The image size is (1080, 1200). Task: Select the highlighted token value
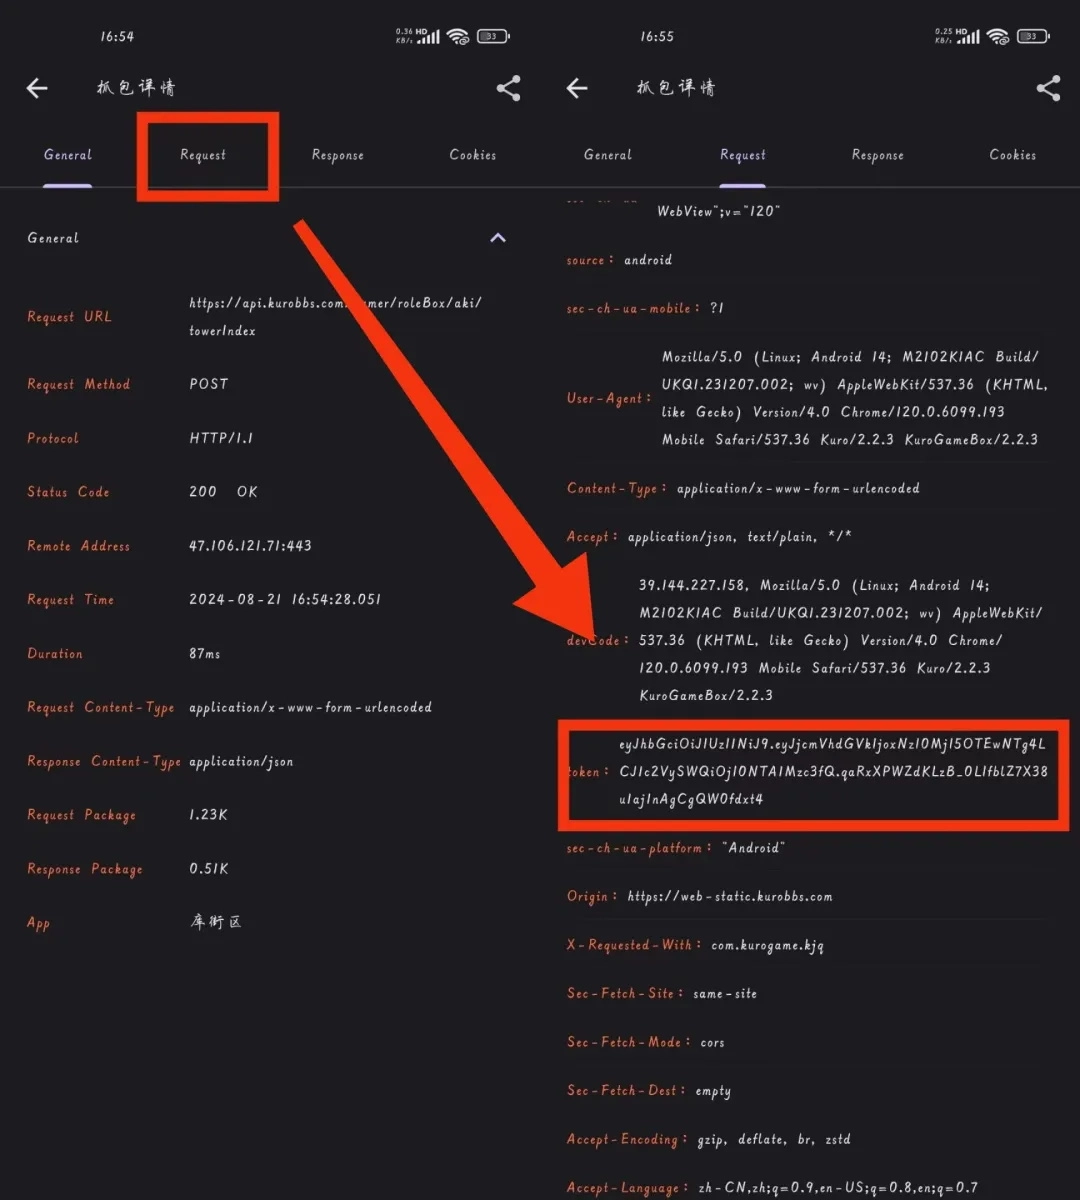click(833, 772)
